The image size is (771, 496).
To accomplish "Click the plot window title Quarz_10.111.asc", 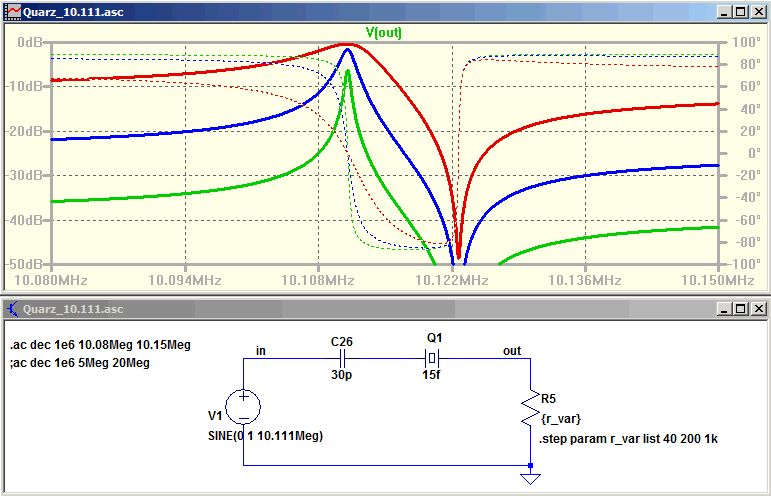I will (73, 12).
